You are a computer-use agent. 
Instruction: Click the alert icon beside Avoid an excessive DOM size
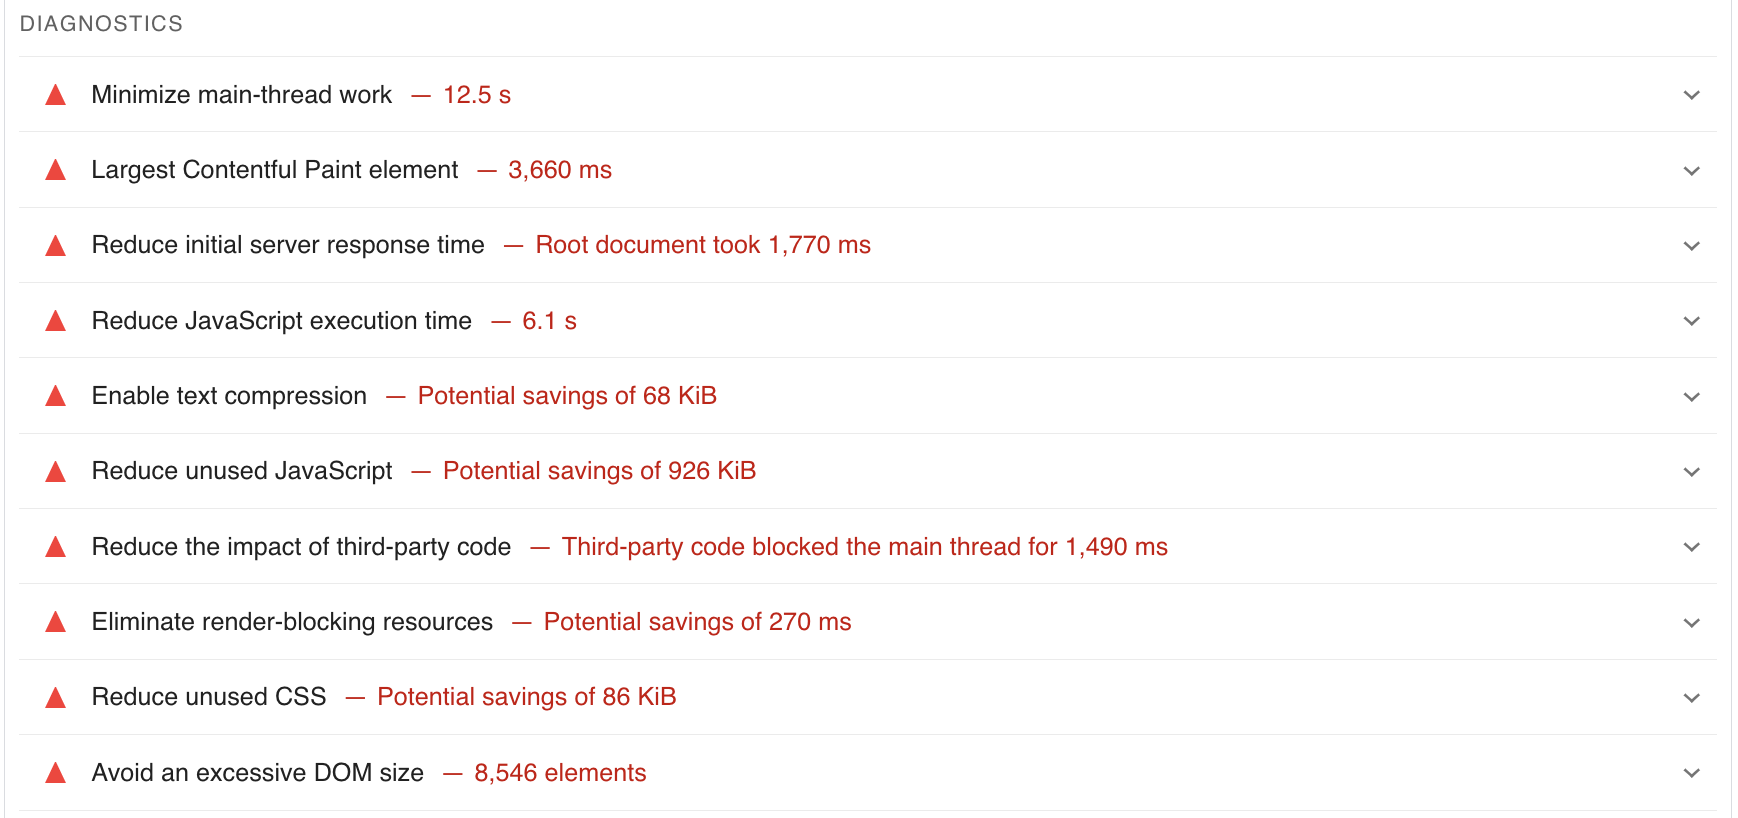pos(55,773)
